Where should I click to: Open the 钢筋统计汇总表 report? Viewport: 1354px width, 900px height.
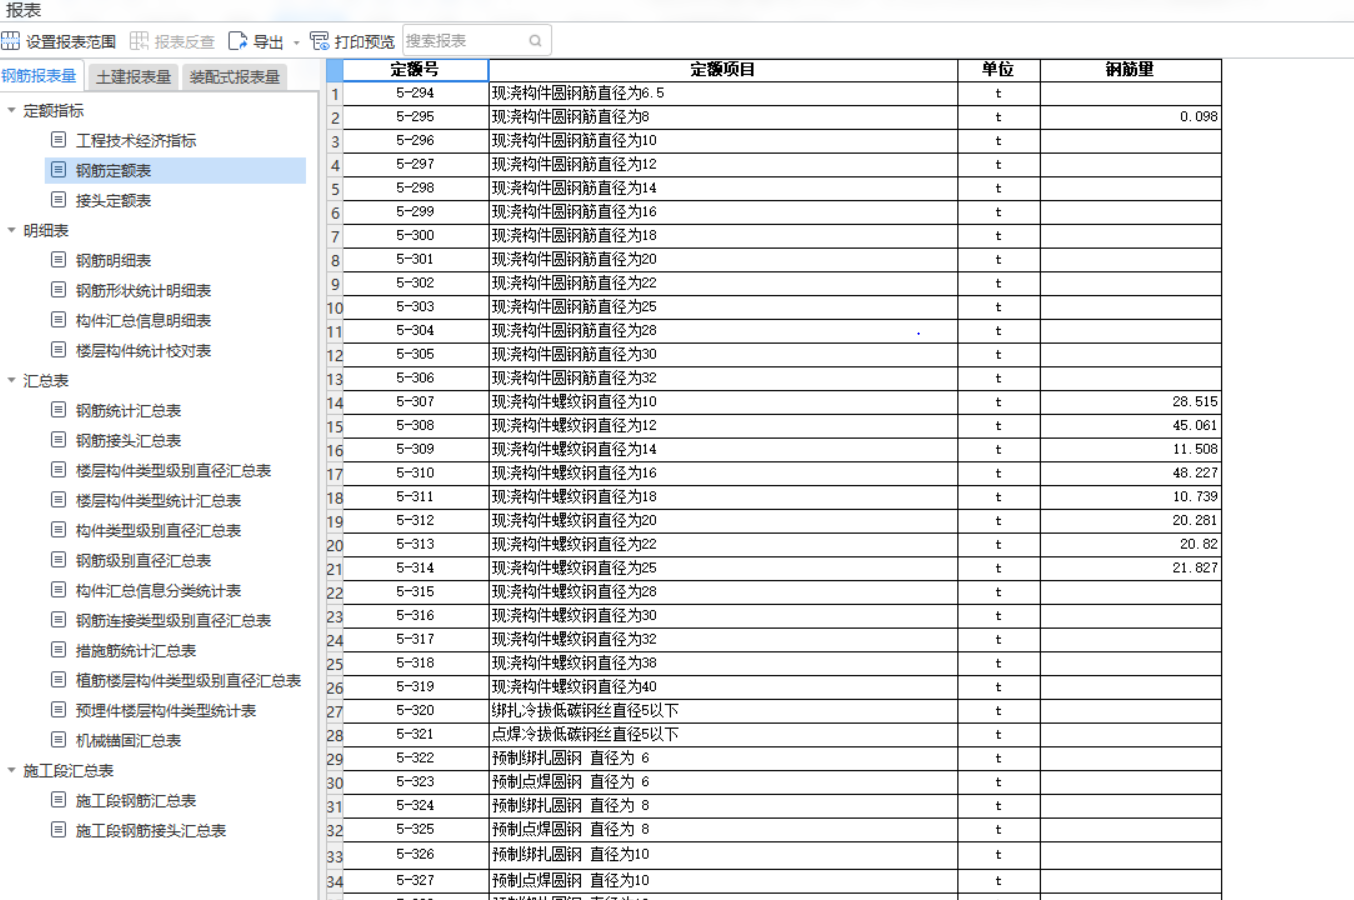[129, 411]
